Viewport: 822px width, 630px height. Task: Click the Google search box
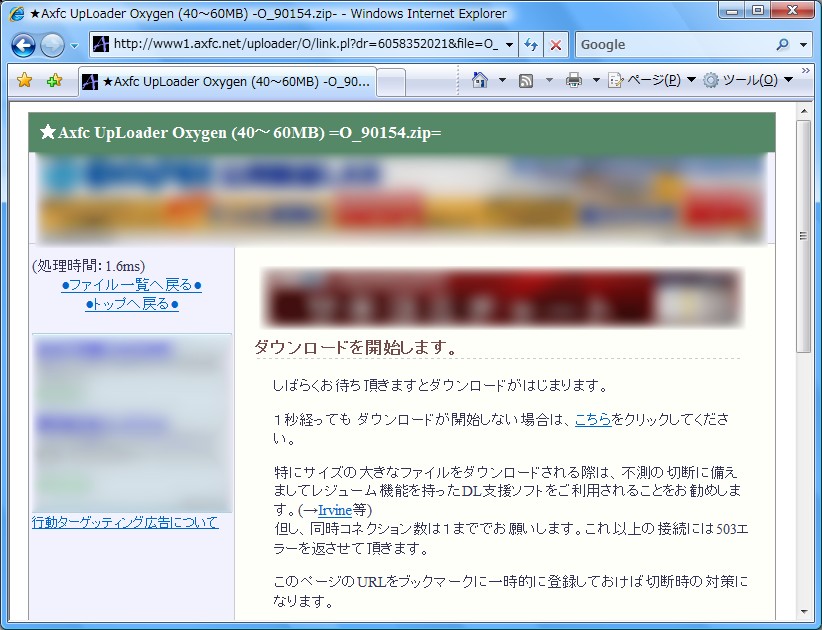click(x=675, y=45)
